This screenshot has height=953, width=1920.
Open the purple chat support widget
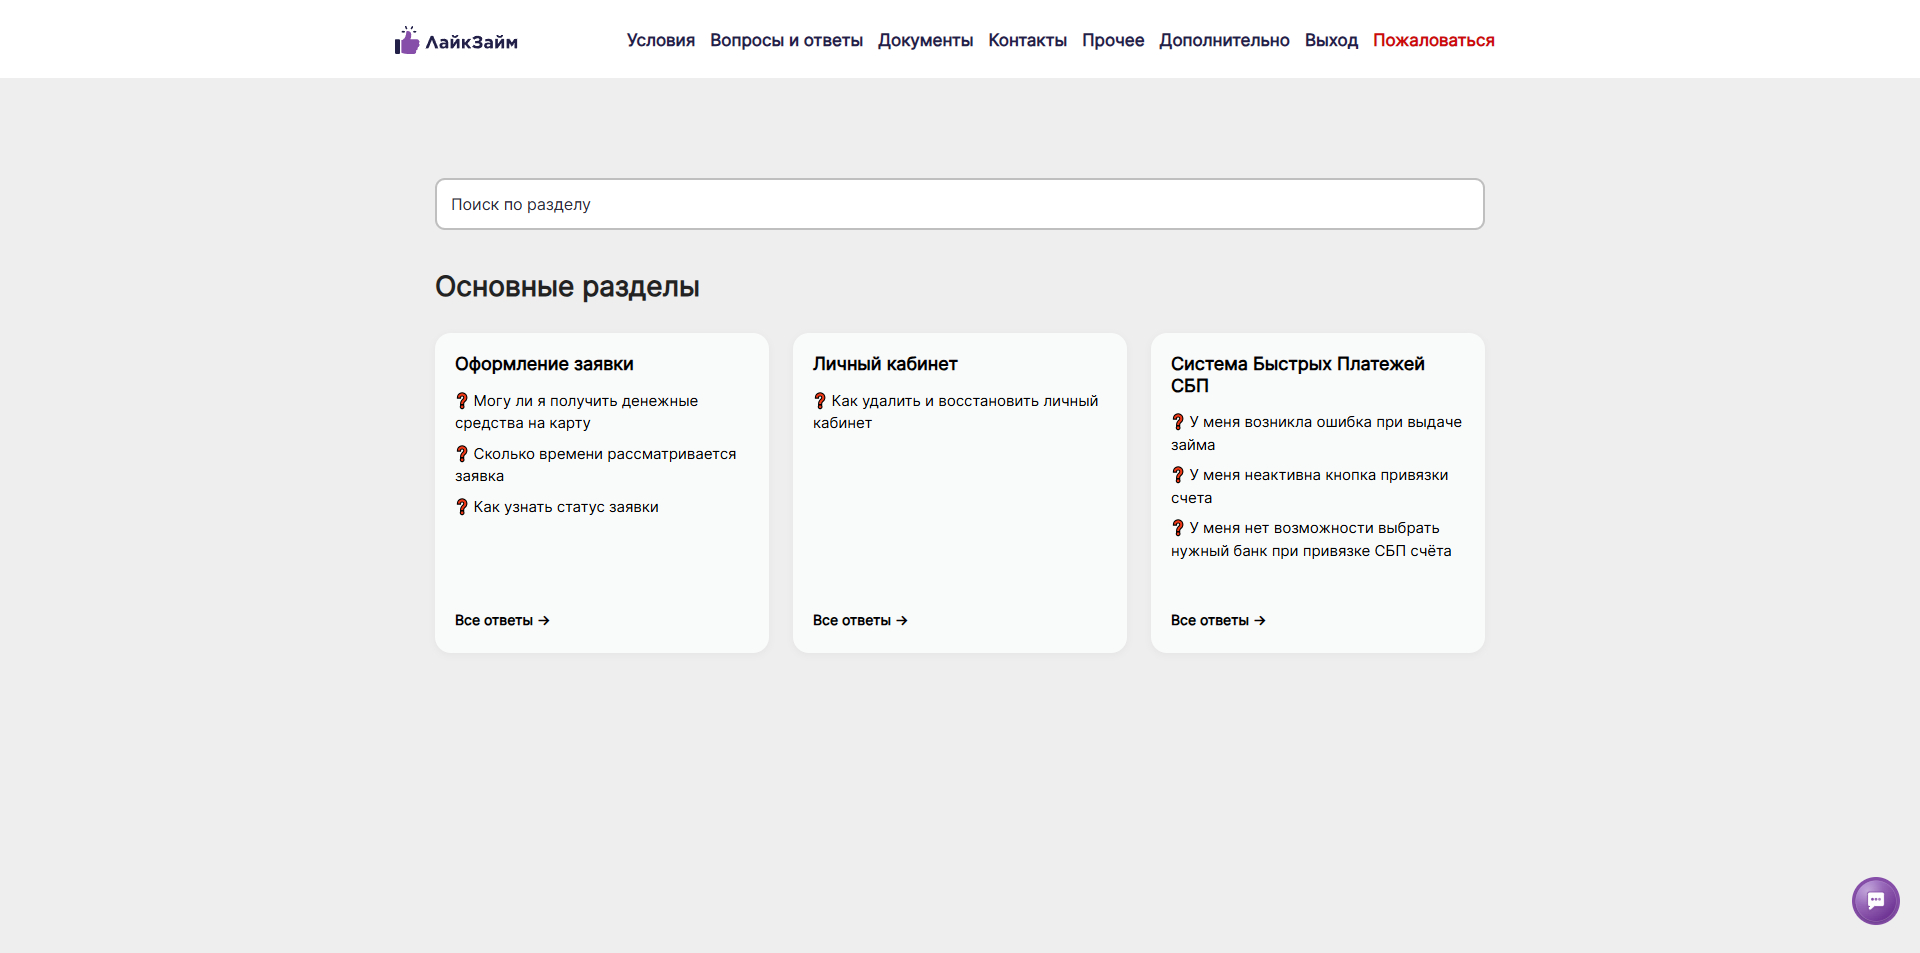[1875, 901]
